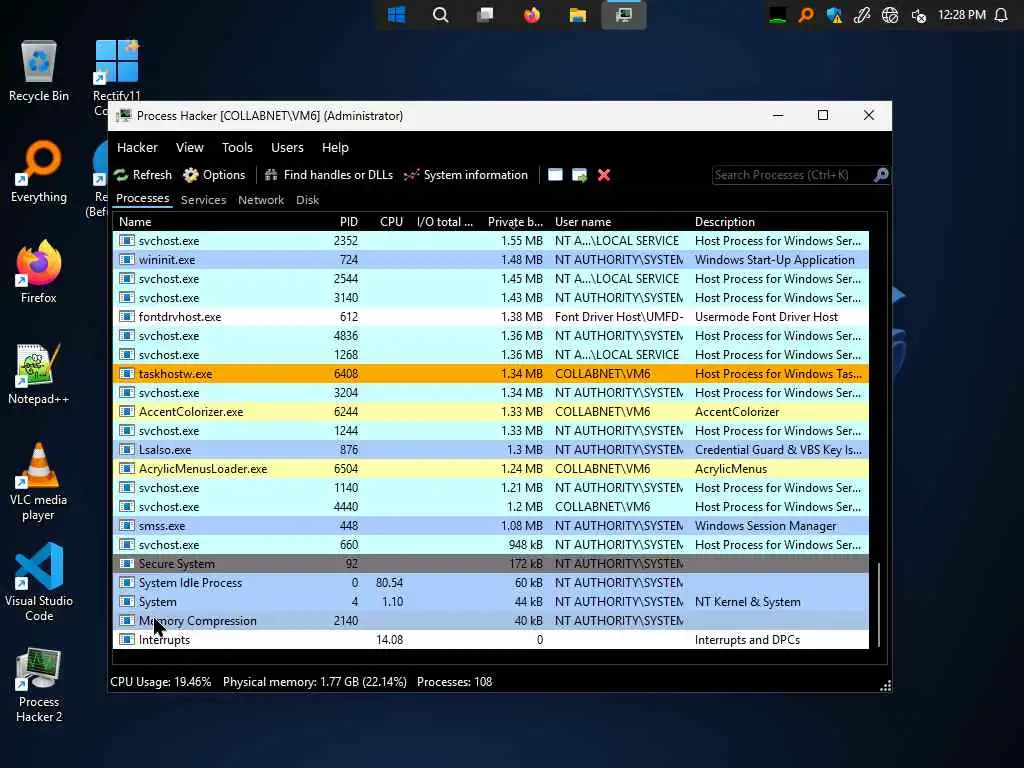
Task: Select svchost.exe with PID 2352
Action: 490,241
